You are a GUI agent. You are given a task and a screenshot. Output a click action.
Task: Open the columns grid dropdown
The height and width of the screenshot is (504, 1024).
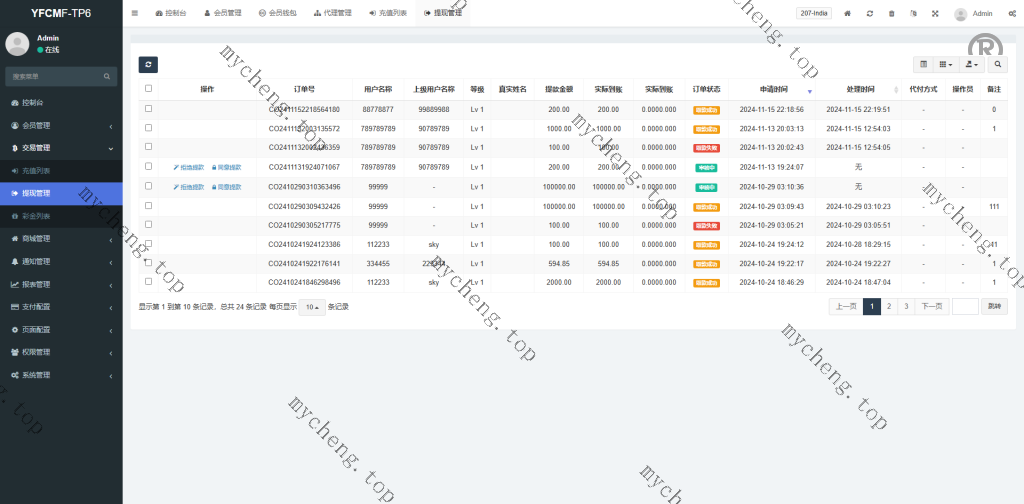pos(945,64)
